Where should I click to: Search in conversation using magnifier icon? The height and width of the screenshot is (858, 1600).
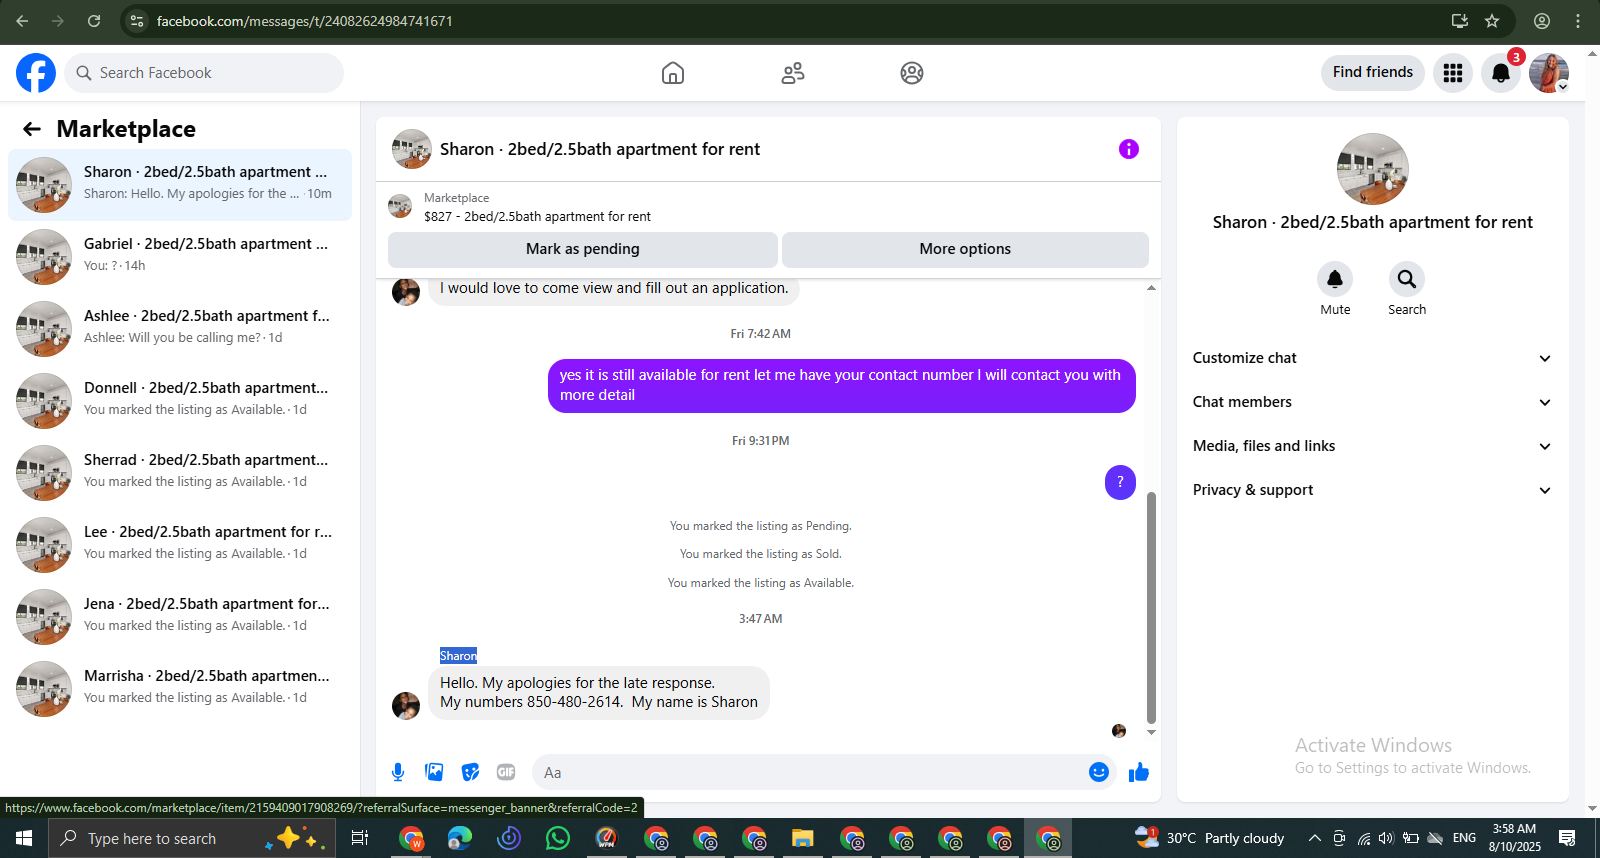click(x=1407, y=279)
